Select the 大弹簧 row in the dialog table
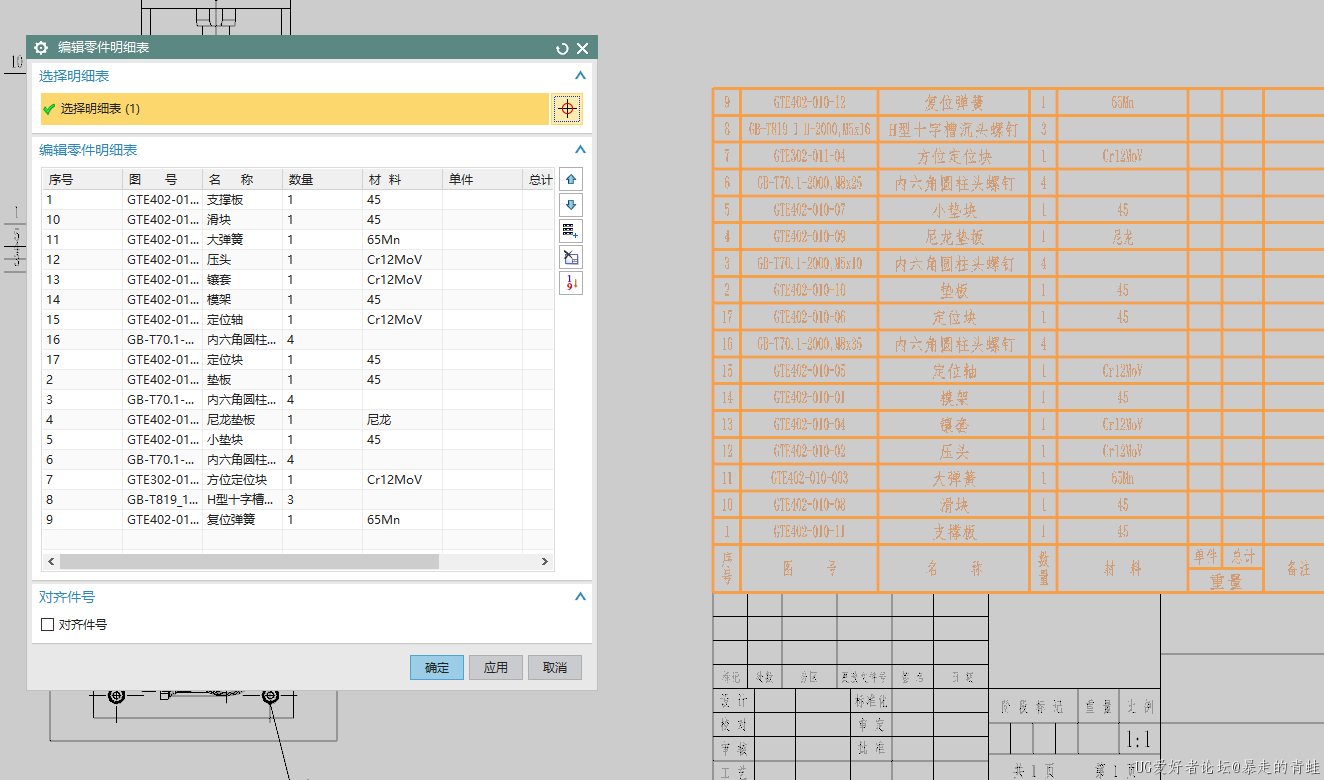This screenshot has width=1324, height=780. 298,240
